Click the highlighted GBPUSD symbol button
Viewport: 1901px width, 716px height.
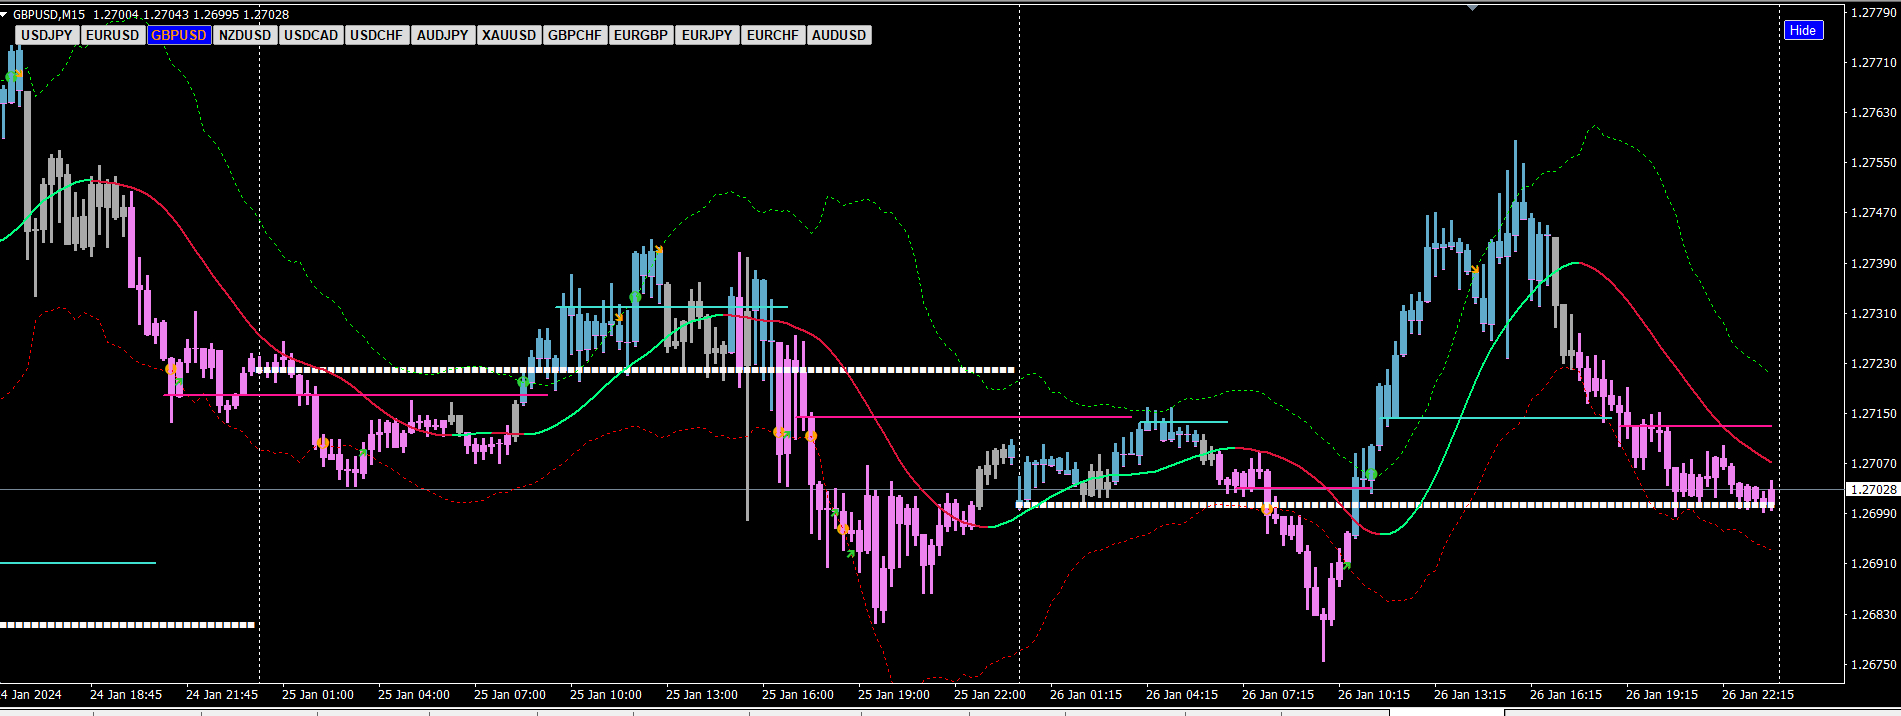click(x=179, y=35)
